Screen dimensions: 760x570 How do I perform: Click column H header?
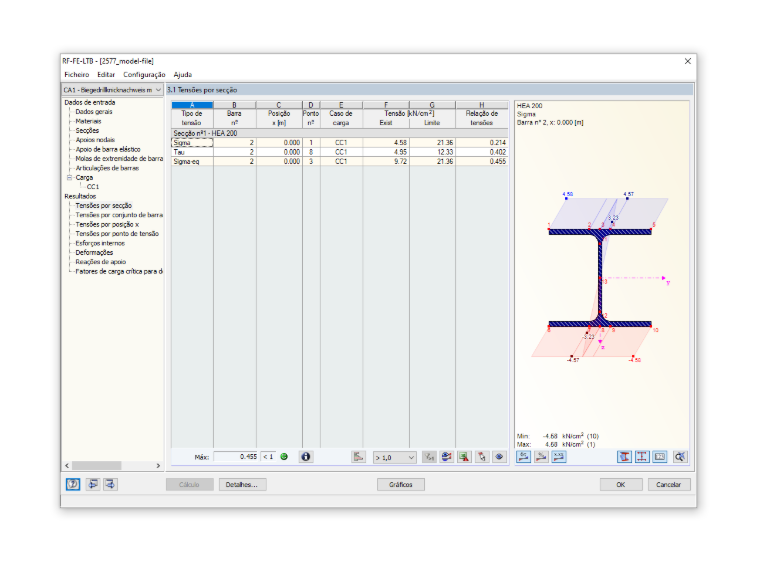[x=482, y=105]
